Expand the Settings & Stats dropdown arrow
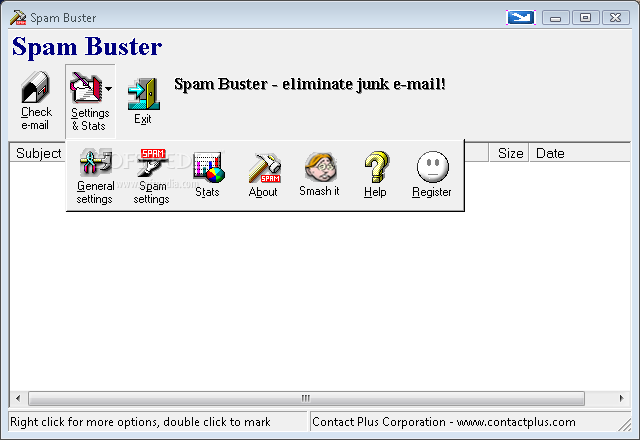Screen dimensions: 640x440 (109, 89)
